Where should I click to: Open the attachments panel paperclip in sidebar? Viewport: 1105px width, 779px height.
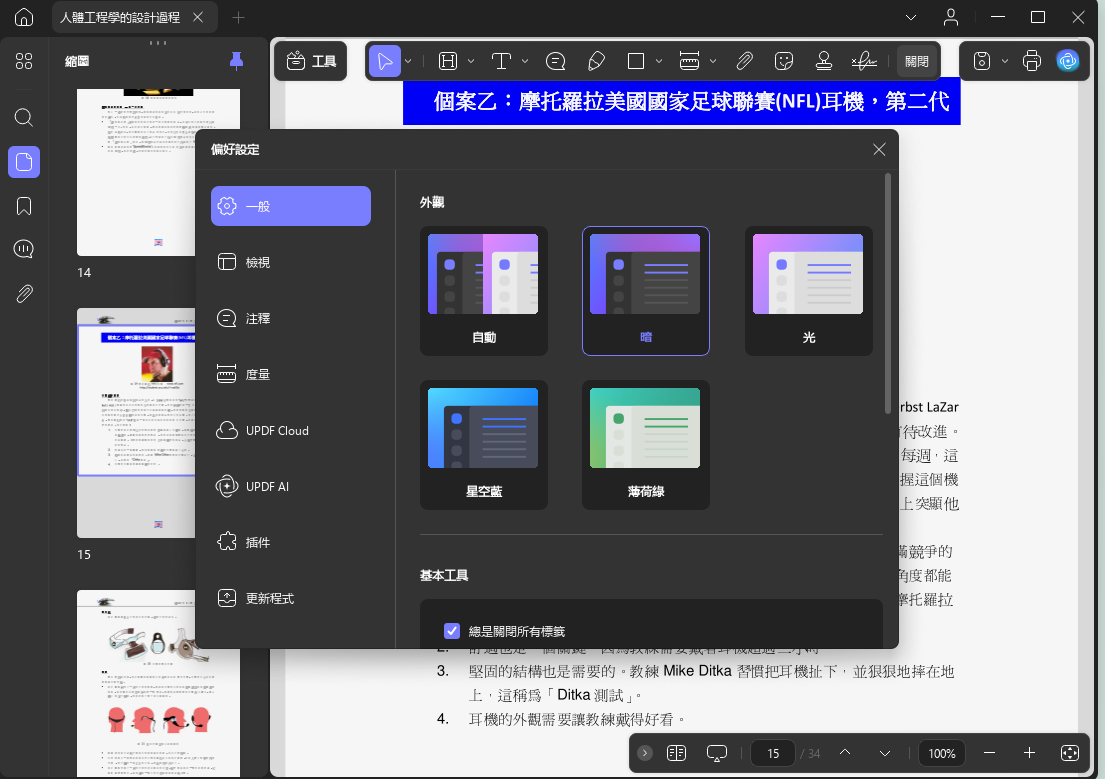pyautogui.click(x=24, y=293)
